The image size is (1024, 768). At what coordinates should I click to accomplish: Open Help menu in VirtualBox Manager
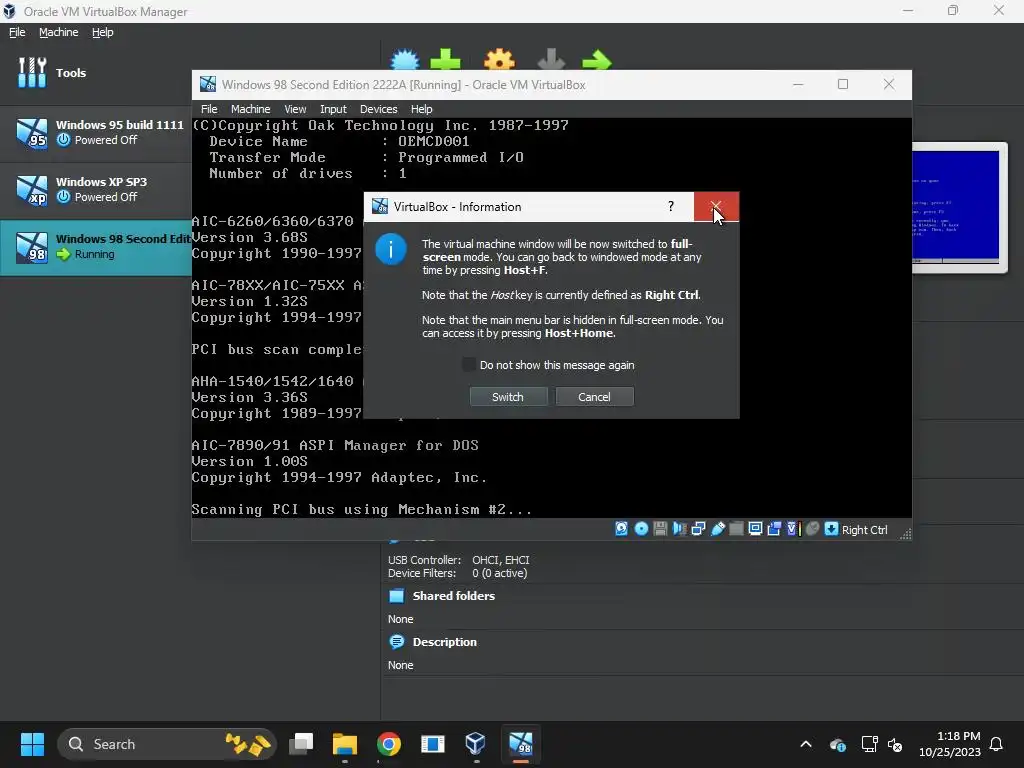(102, 32)
